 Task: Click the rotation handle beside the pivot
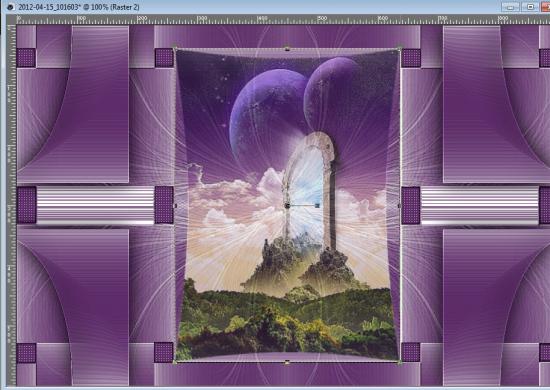point(317,206)
